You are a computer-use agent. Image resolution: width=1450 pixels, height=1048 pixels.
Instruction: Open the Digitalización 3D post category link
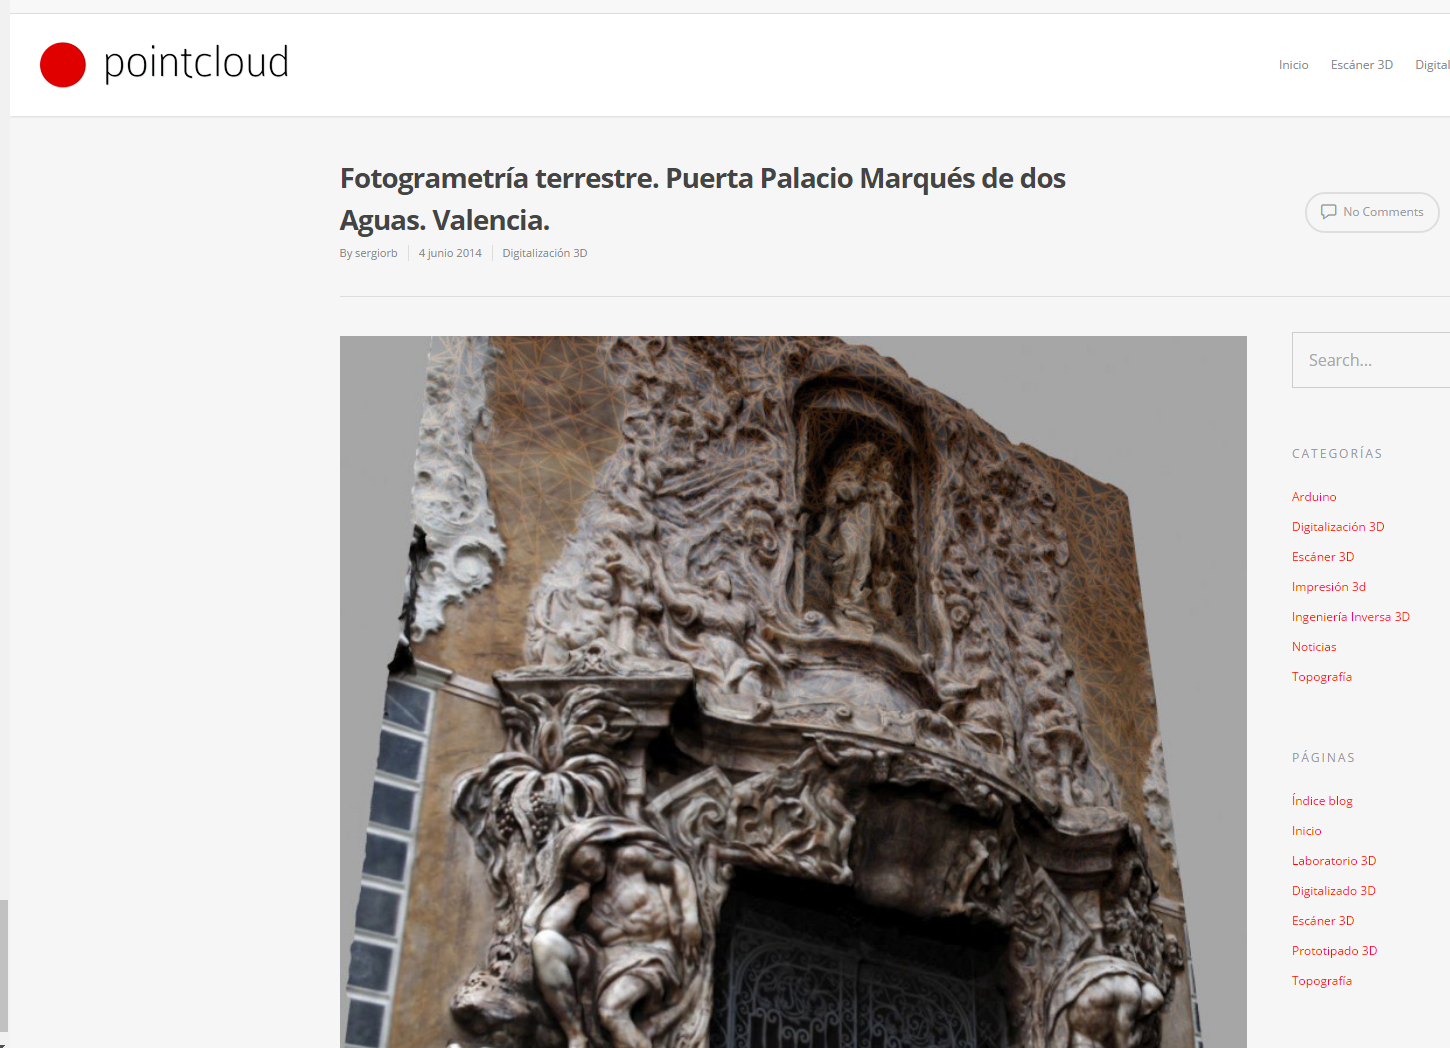pyautogui.click(x=544, y=253)
